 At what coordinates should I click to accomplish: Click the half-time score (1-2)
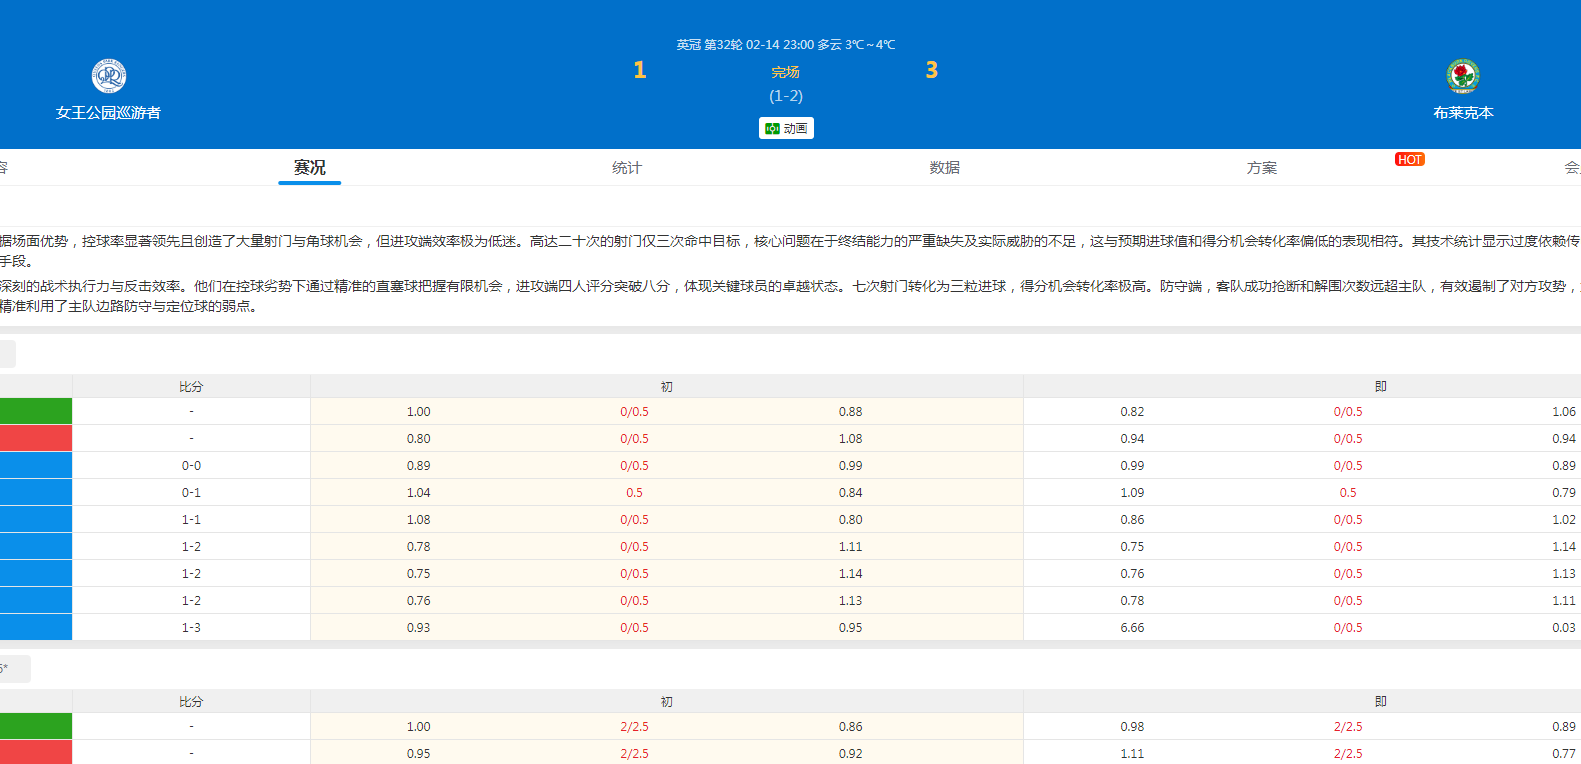coord(785,96)
